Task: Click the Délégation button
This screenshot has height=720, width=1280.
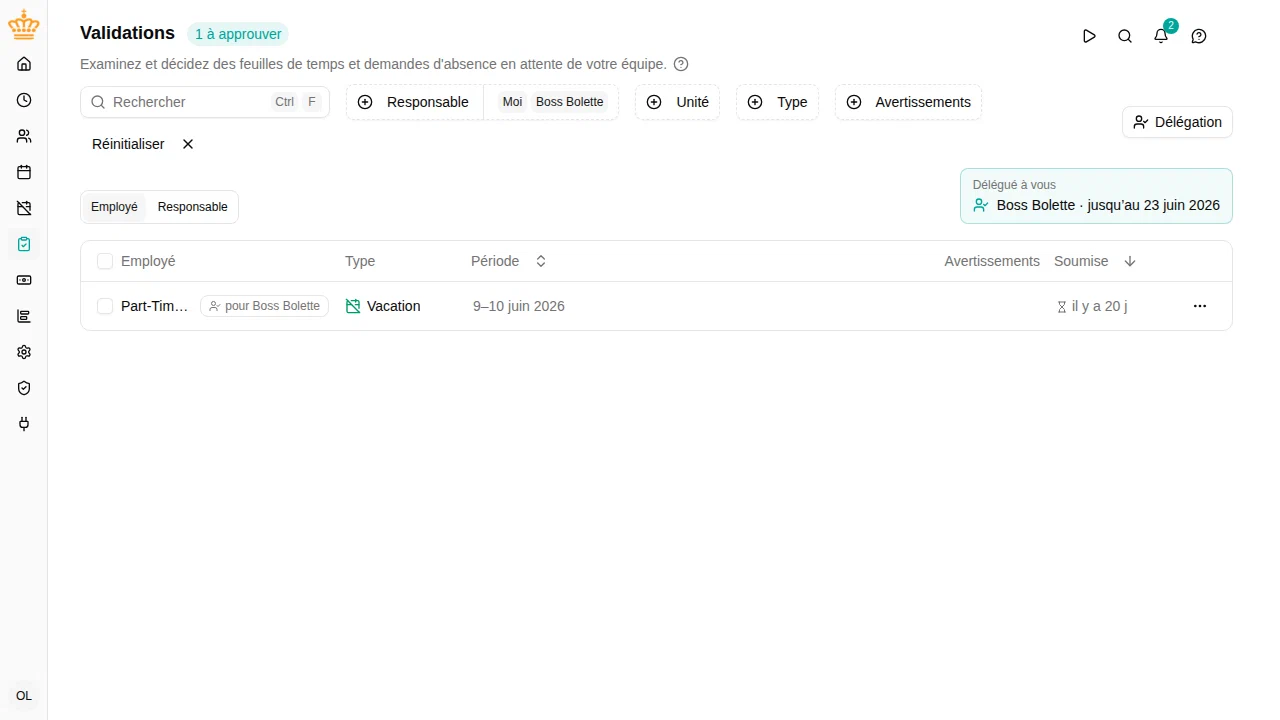Action: click(1177, 122)
